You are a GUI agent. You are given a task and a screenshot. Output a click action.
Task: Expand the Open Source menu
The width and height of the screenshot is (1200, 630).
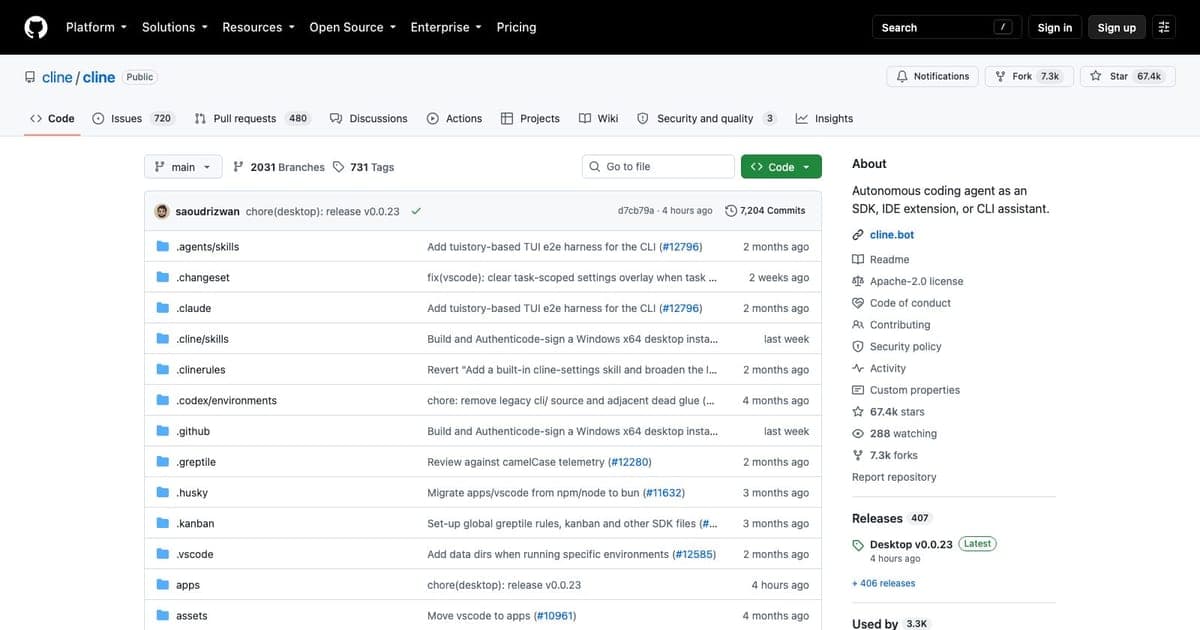(x=353, y=27)
